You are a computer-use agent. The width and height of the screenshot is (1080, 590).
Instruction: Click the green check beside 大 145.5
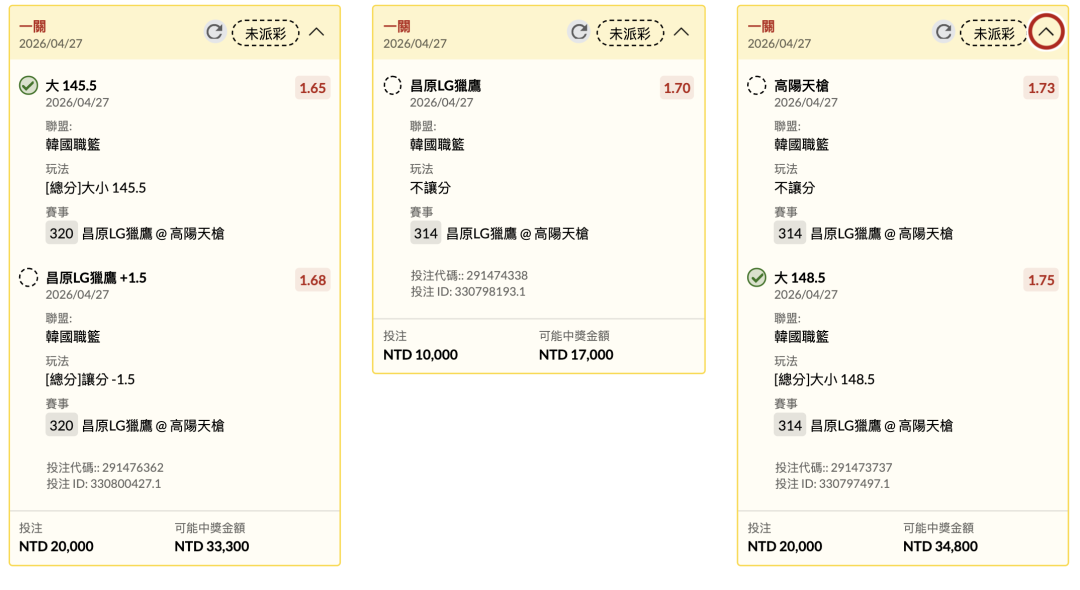coord(29,86)
